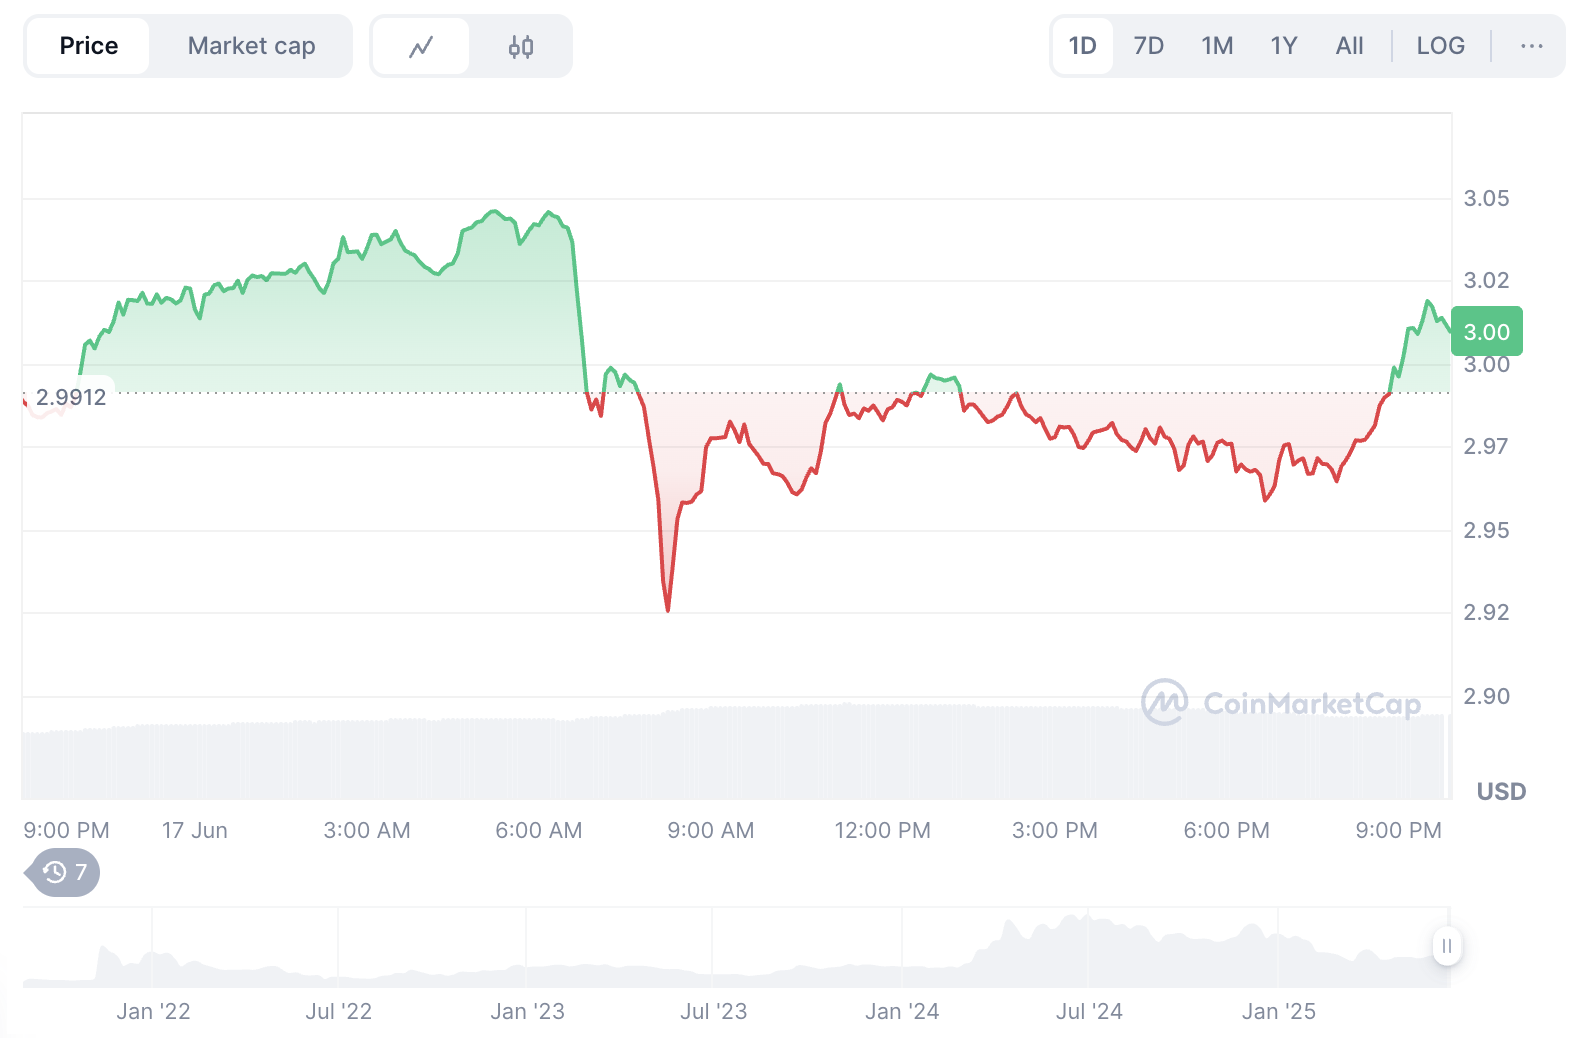Click Jul '24 on the overview timeline
1570x1038 pixels.
pyautogui.click(x=1089, y=1011)
